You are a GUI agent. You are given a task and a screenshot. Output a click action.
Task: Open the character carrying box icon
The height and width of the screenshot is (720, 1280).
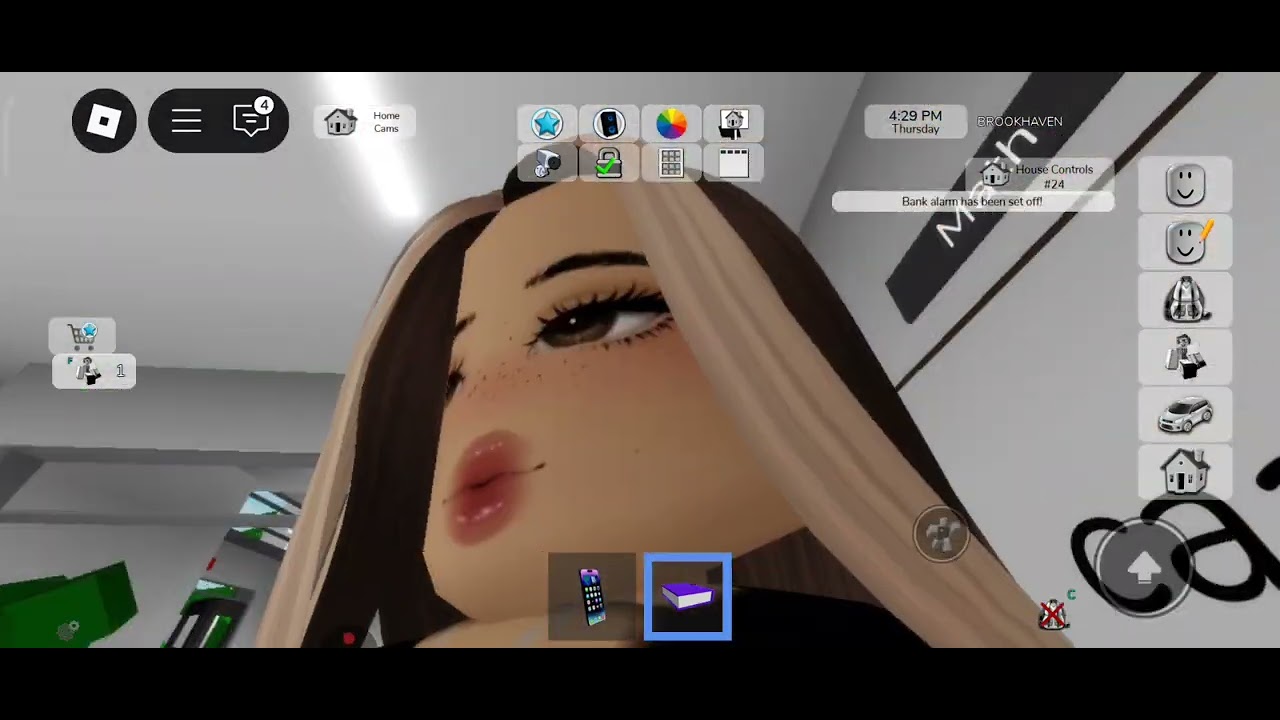1185,356
